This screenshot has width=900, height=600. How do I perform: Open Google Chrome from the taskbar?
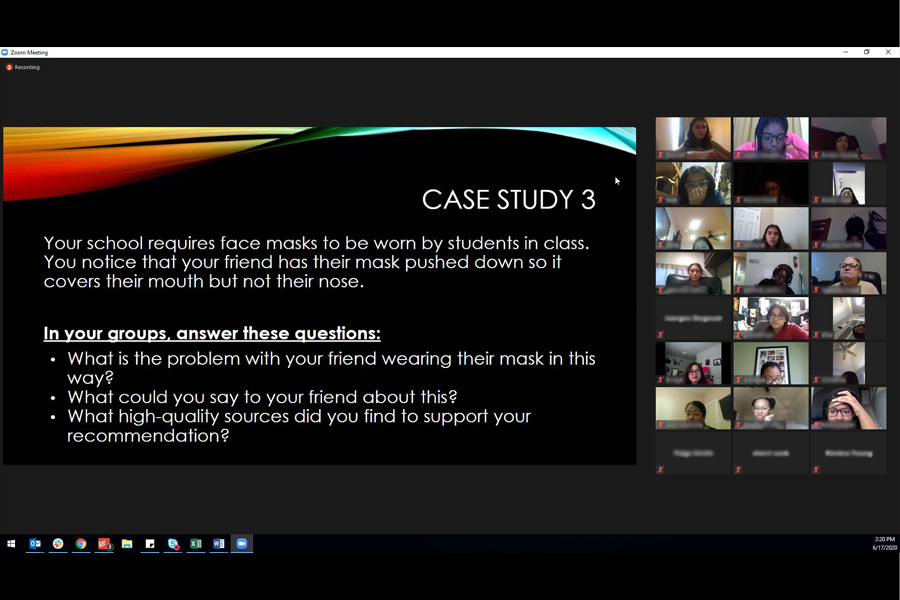(x=81, y=544)
